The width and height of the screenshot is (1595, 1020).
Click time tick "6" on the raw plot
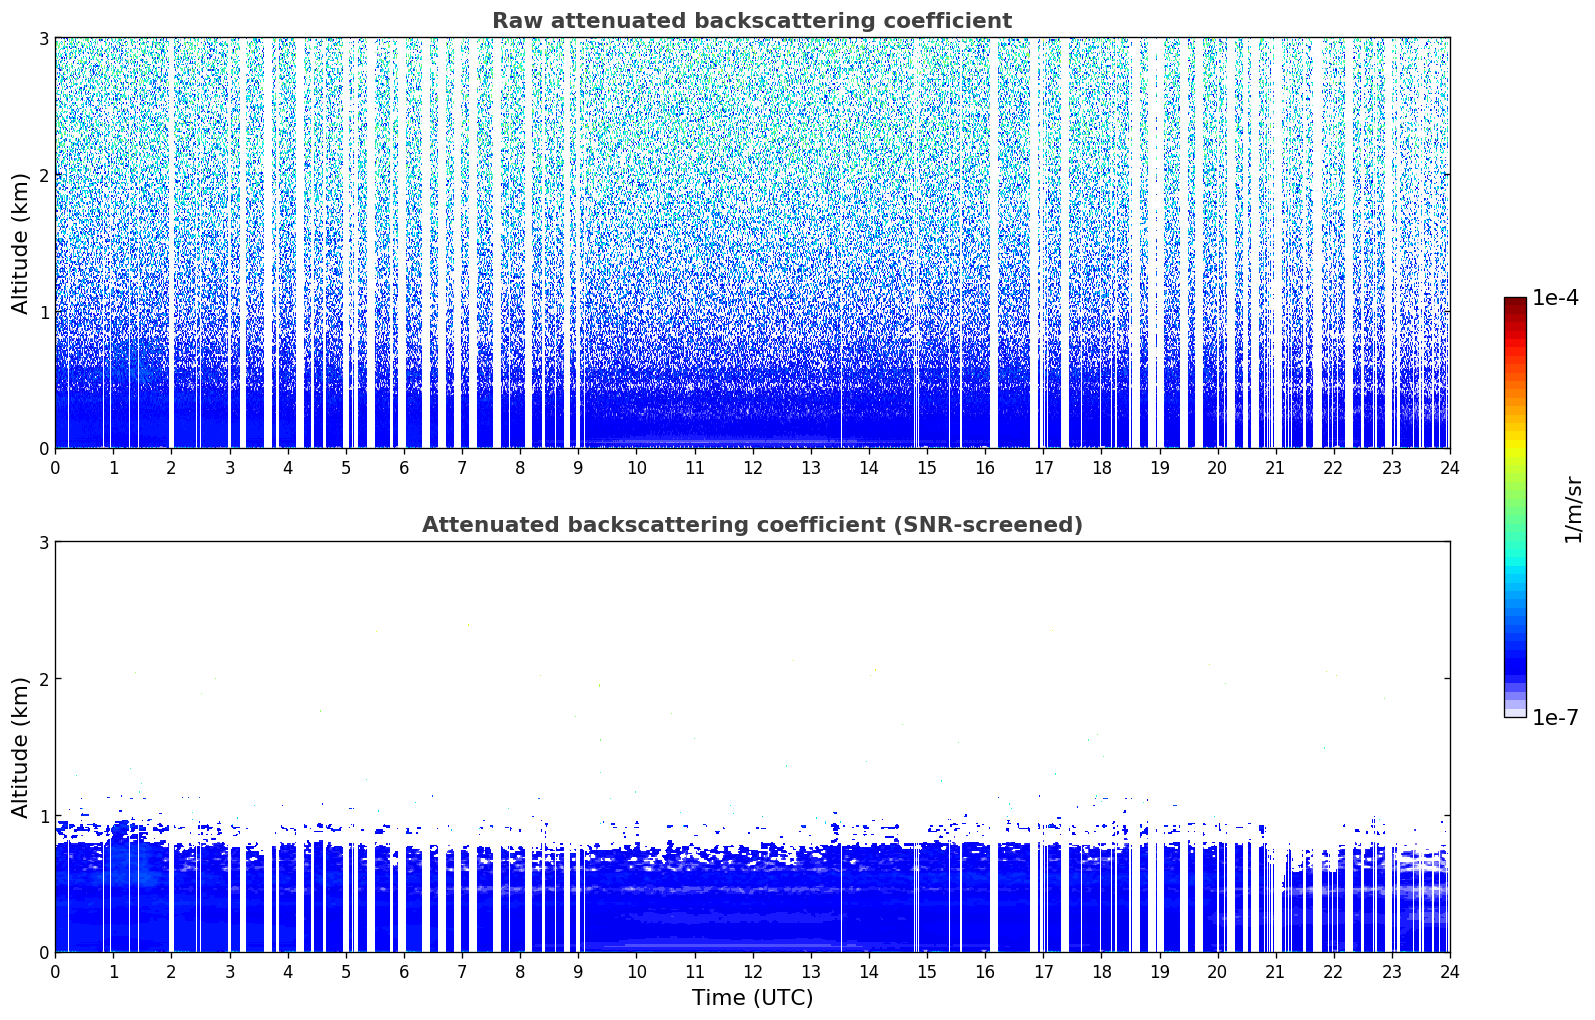tap(404, 467)
